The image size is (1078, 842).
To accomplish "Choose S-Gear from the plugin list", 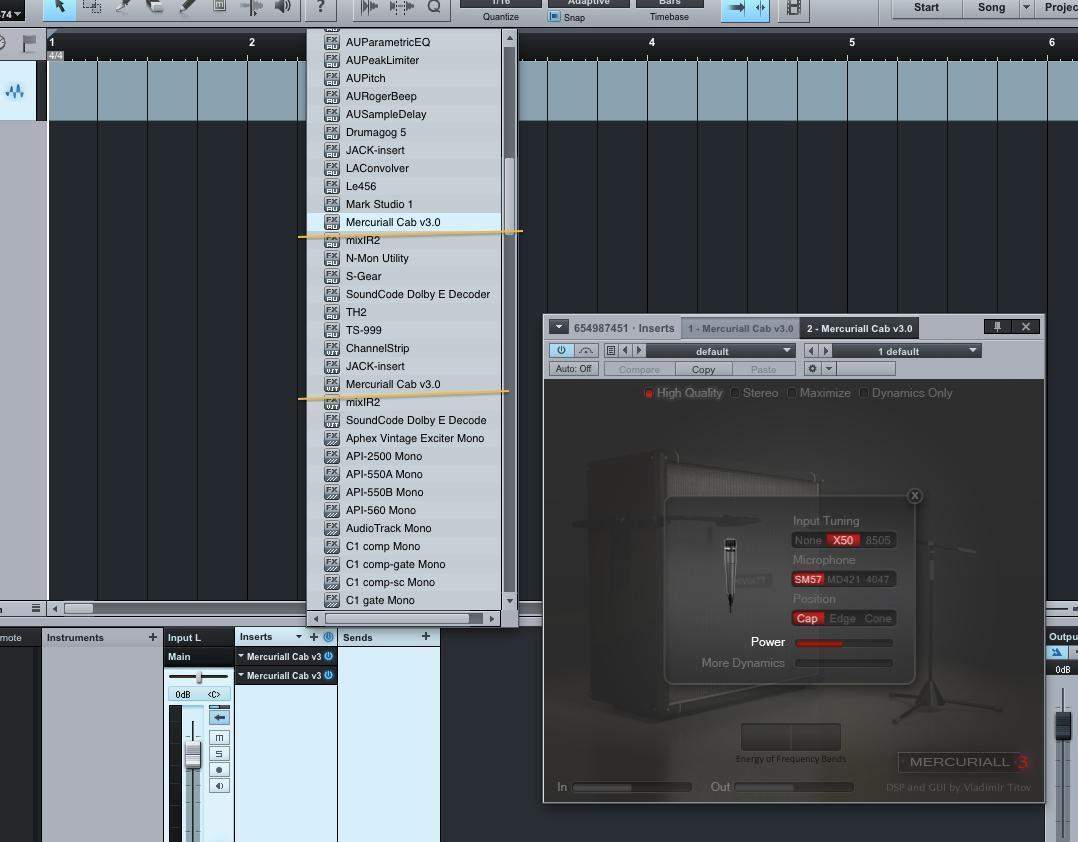I will pyautogui.click(x=364, y=276).
